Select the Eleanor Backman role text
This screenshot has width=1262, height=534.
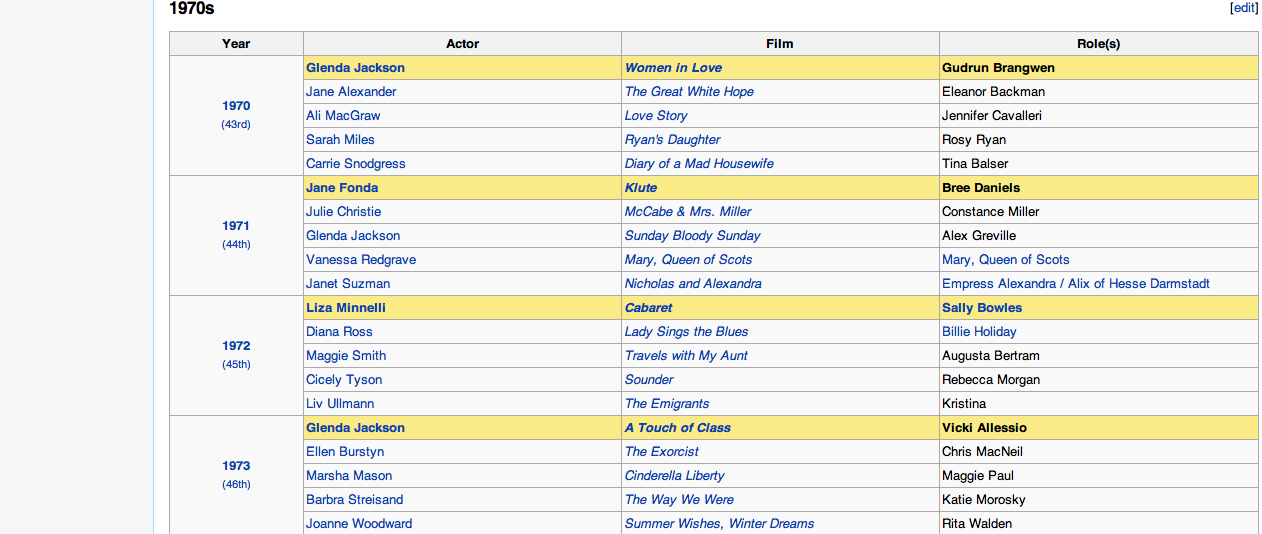[x=993, y=92]
